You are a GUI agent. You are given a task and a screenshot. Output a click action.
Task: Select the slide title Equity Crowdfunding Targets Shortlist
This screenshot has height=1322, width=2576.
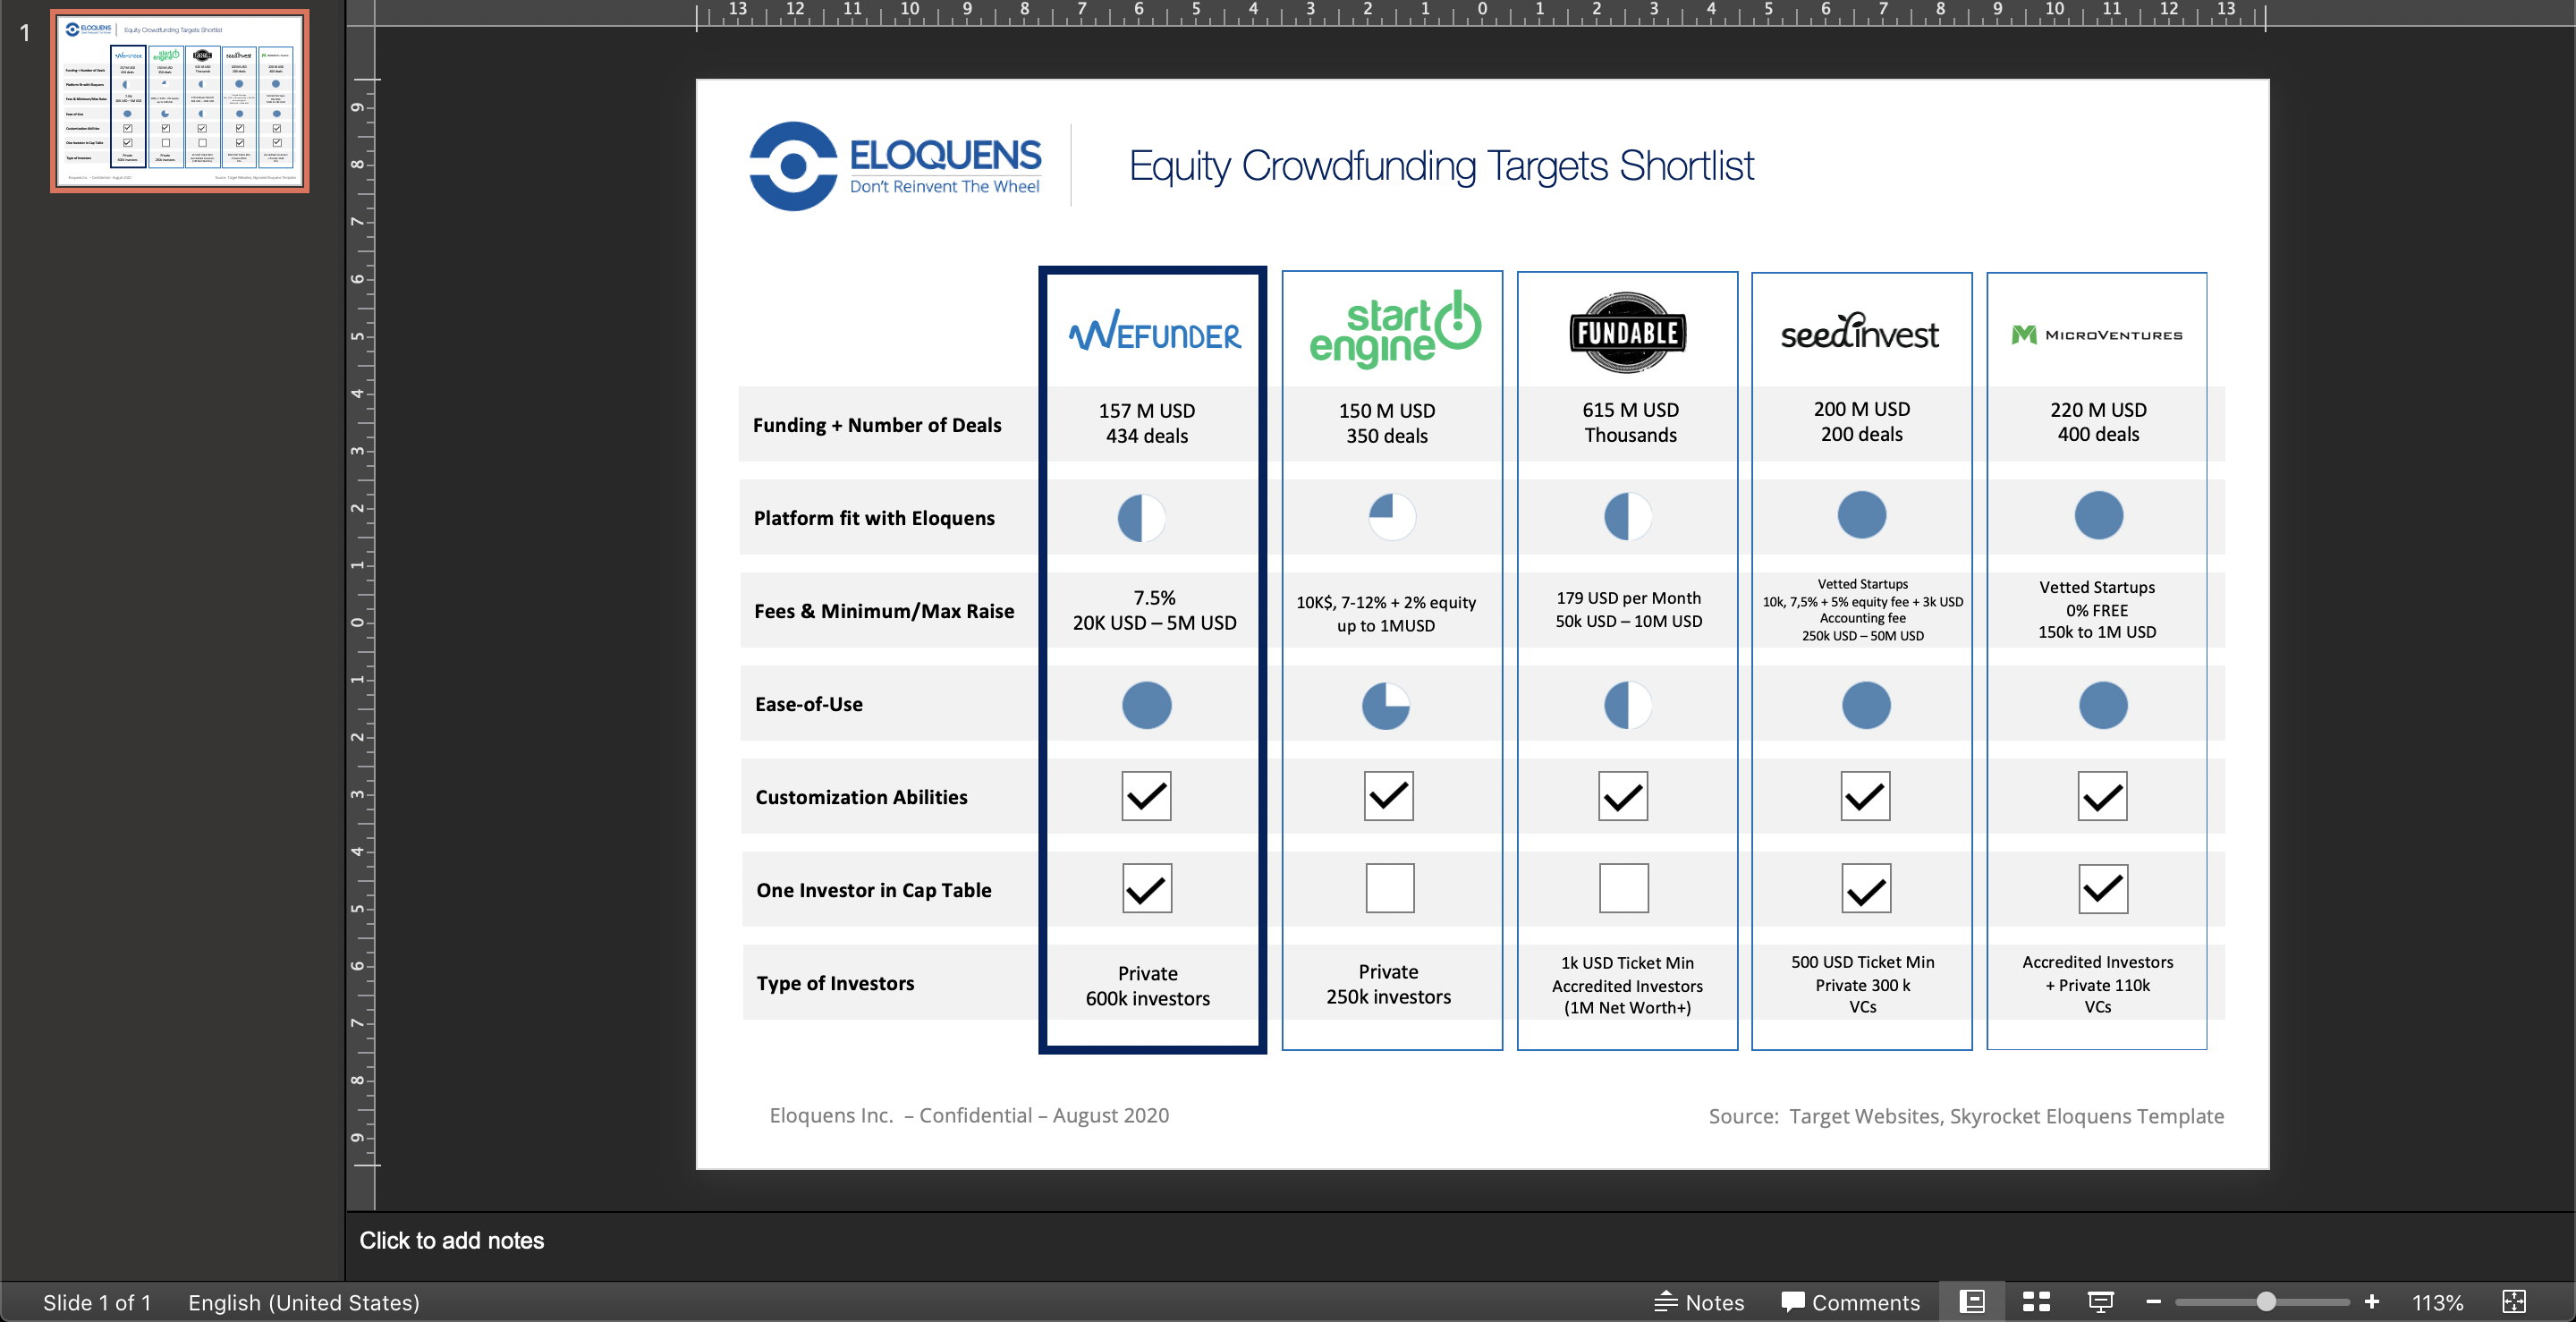pos(1441,166)
